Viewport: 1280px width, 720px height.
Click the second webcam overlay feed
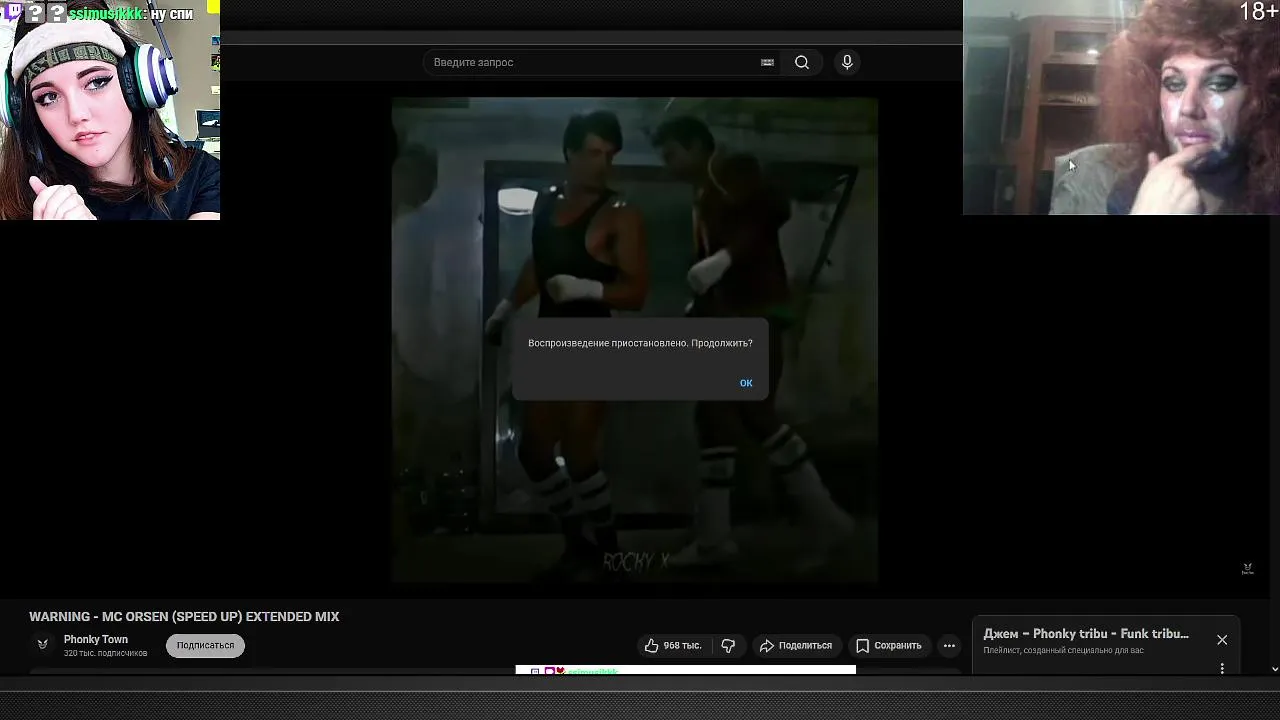click(x=1121, y=107)
